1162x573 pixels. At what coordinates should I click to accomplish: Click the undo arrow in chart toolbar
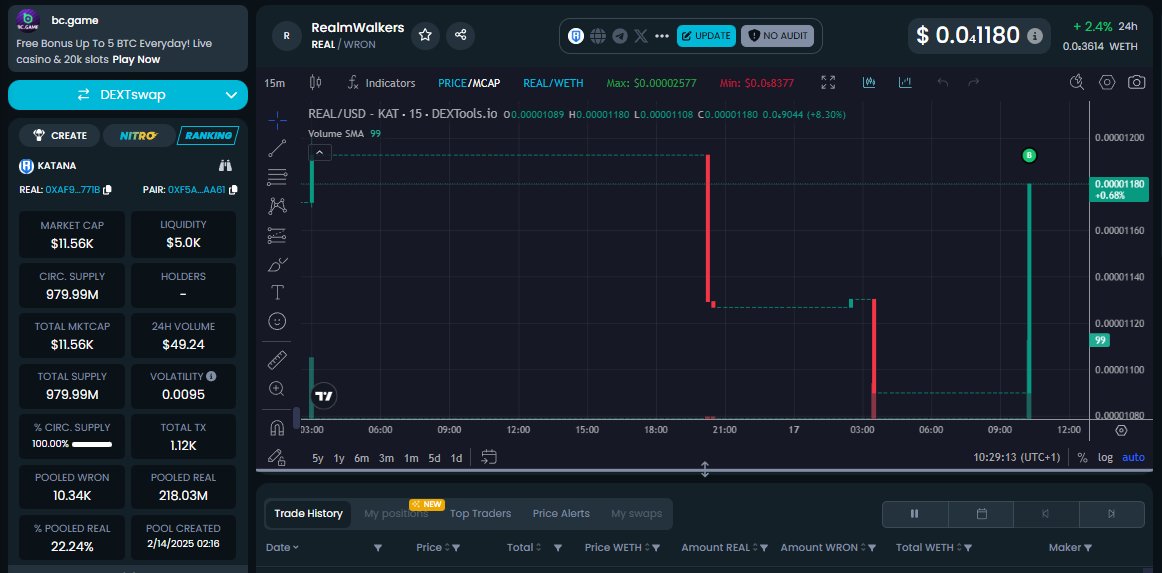(943, 82)
